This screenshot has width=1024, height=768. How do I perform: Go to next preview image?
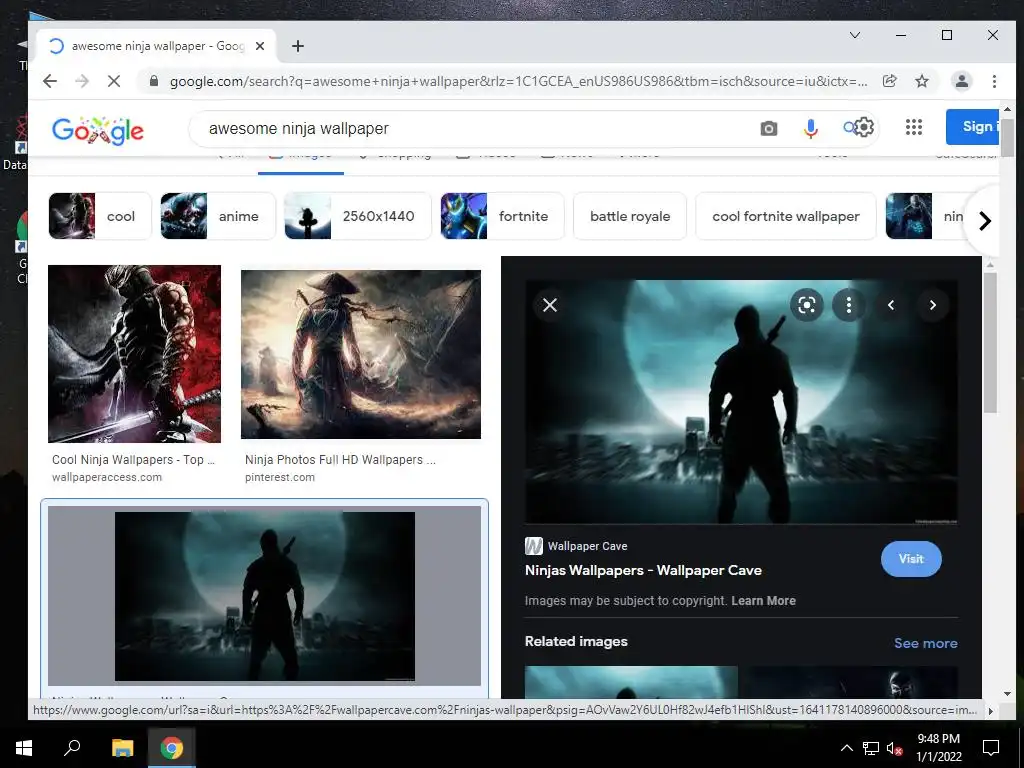click(x=933, y=305)
